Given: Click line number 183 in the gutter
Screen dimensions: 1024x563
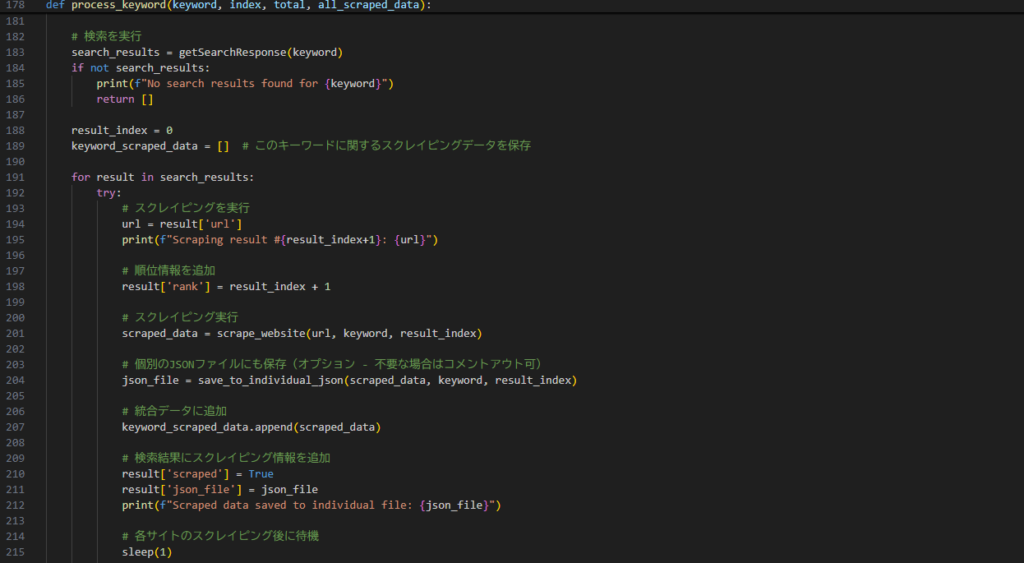Looking at the screenshot, I should tap(15, 52).
